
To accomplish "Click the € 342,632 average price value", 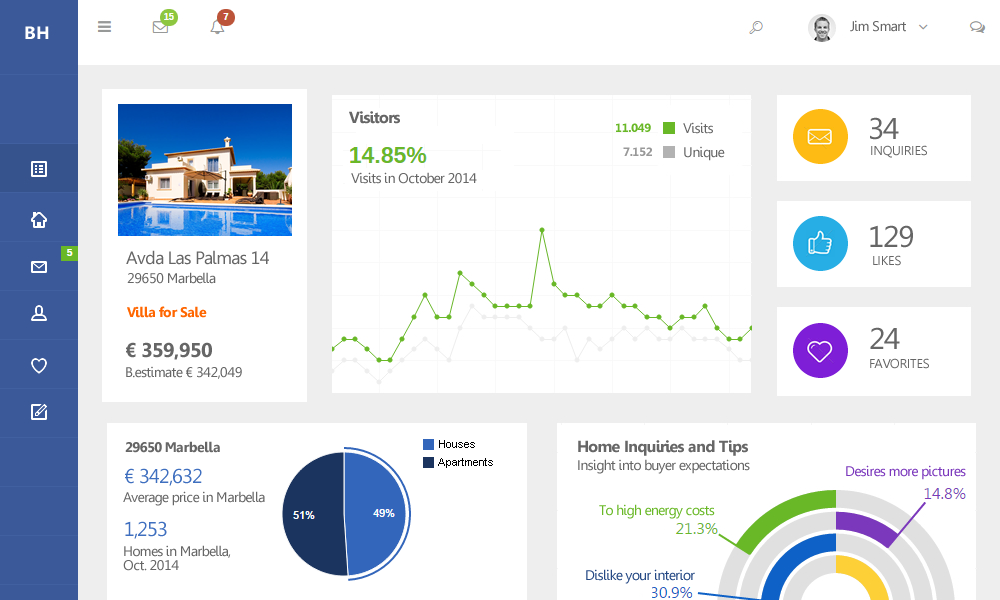I will click(163, 476).
